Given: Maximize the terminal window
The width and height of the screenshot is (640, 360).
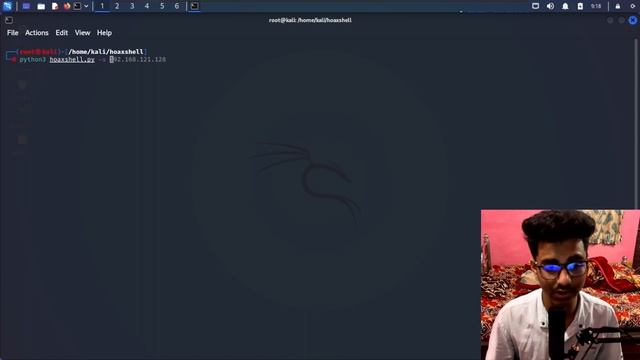Looking at the screenshot, I should 621,20.
